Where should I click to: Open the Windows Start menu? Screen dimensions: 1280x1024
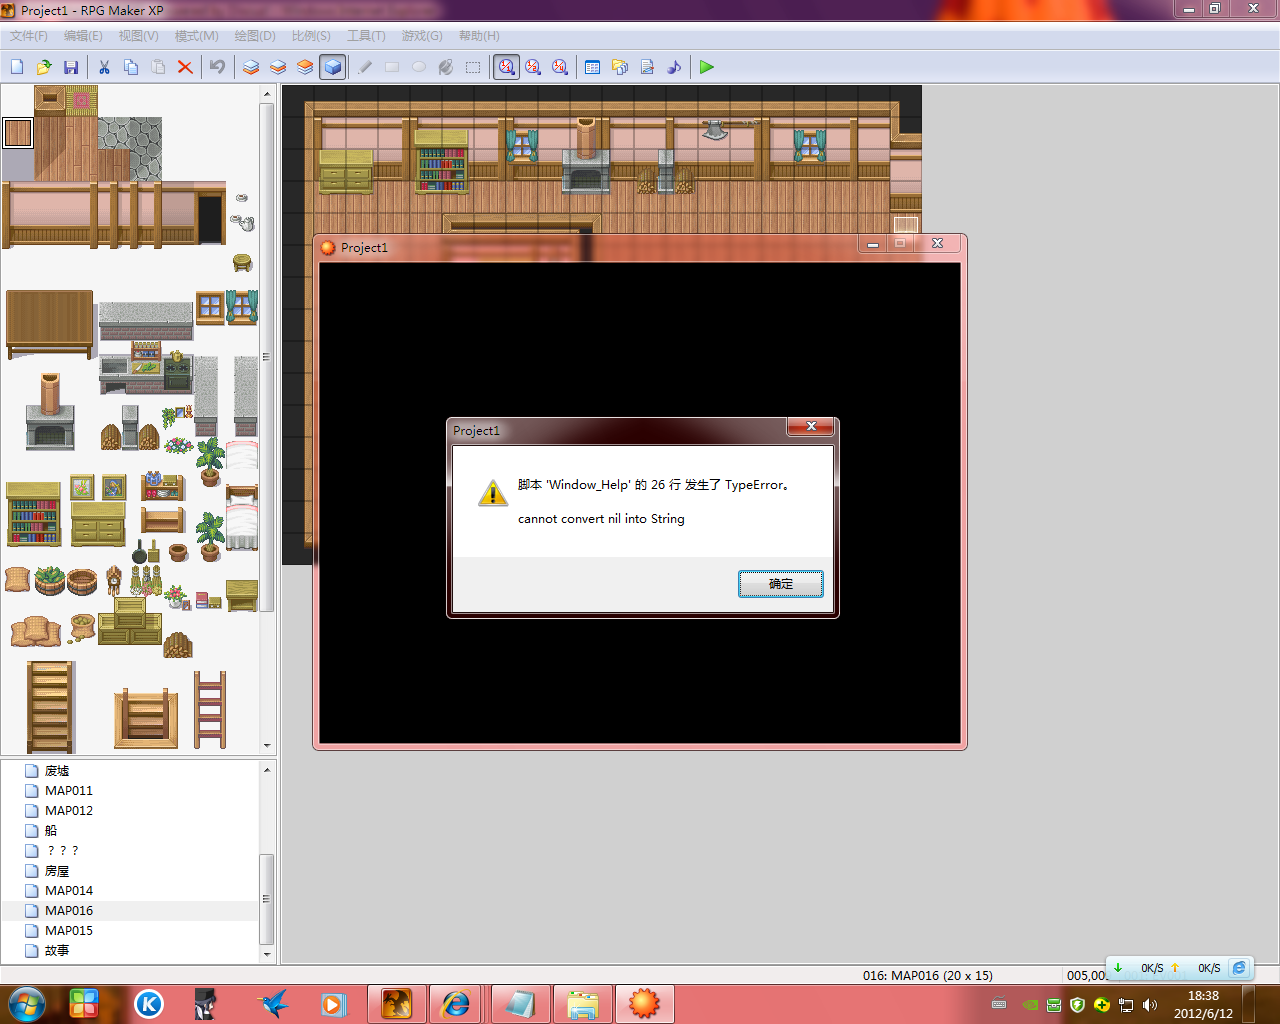point(27,1004)
